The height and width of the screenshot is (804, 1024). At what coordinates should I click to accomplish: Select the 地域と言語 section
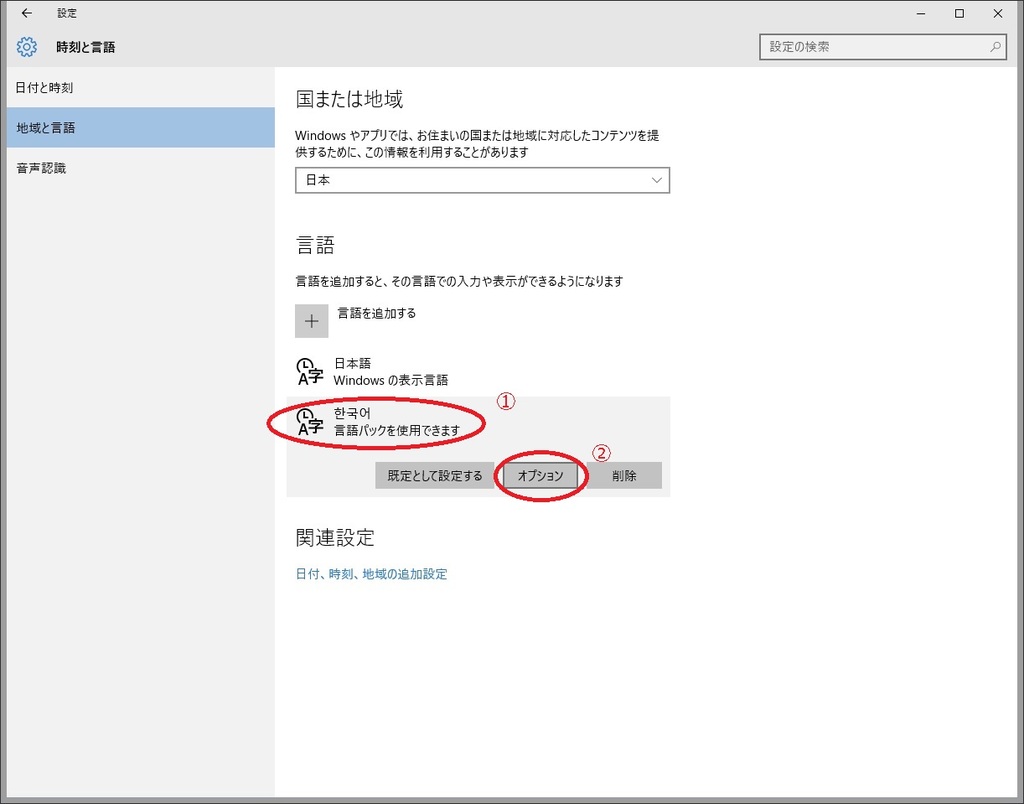tap(140, 127)
